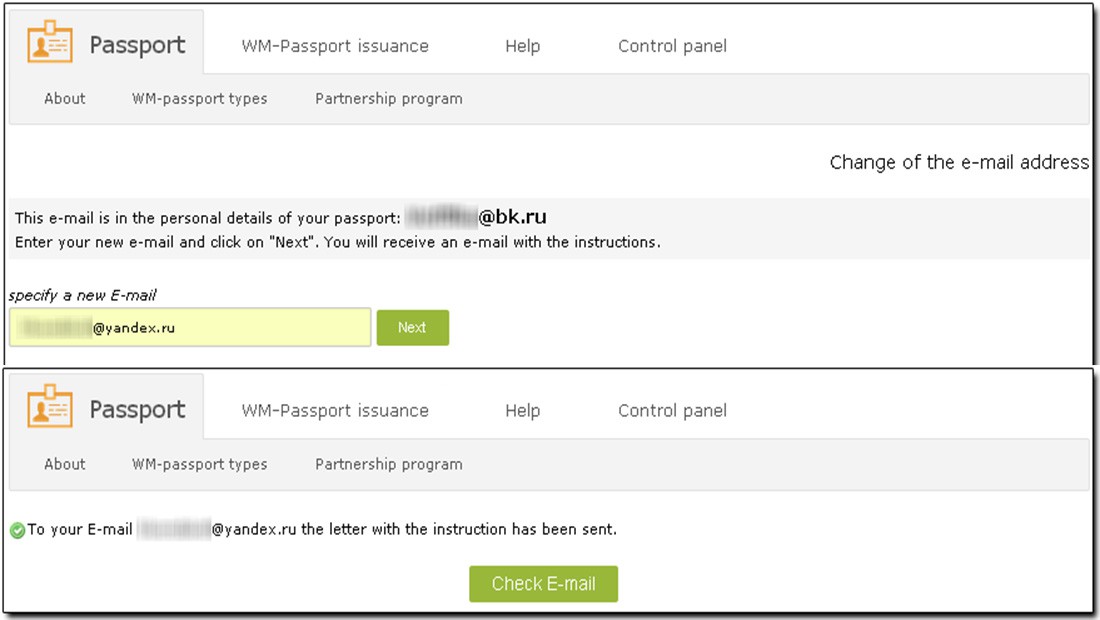Go to Help on the confirmation page
The image size is (1100, 620).
pyautogui.click(x=522, y=411)
